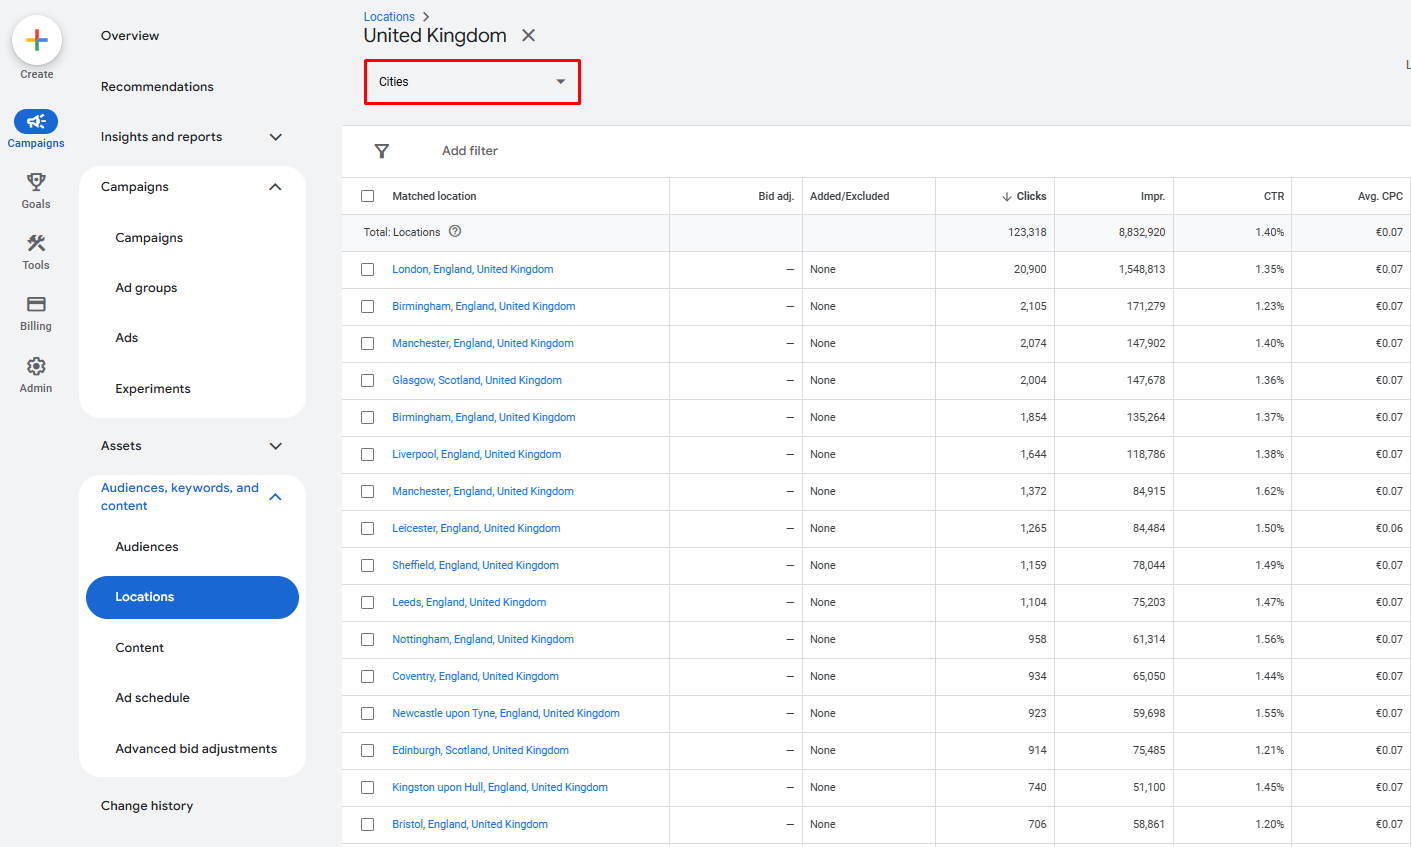The height and width of the screenshot is (847, 1411).
Task: Open London, England, United Kingdom link
Action: pos(473,270)
